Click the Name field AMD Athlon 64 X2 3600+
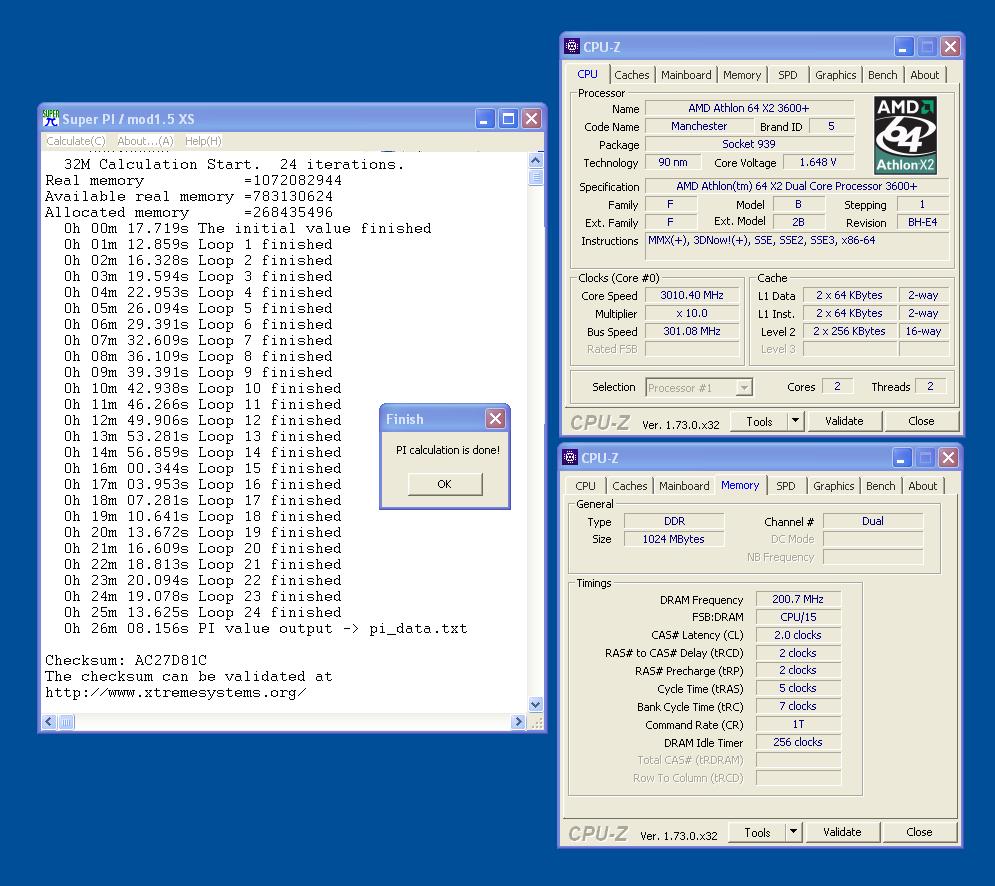 click(749, 109)
